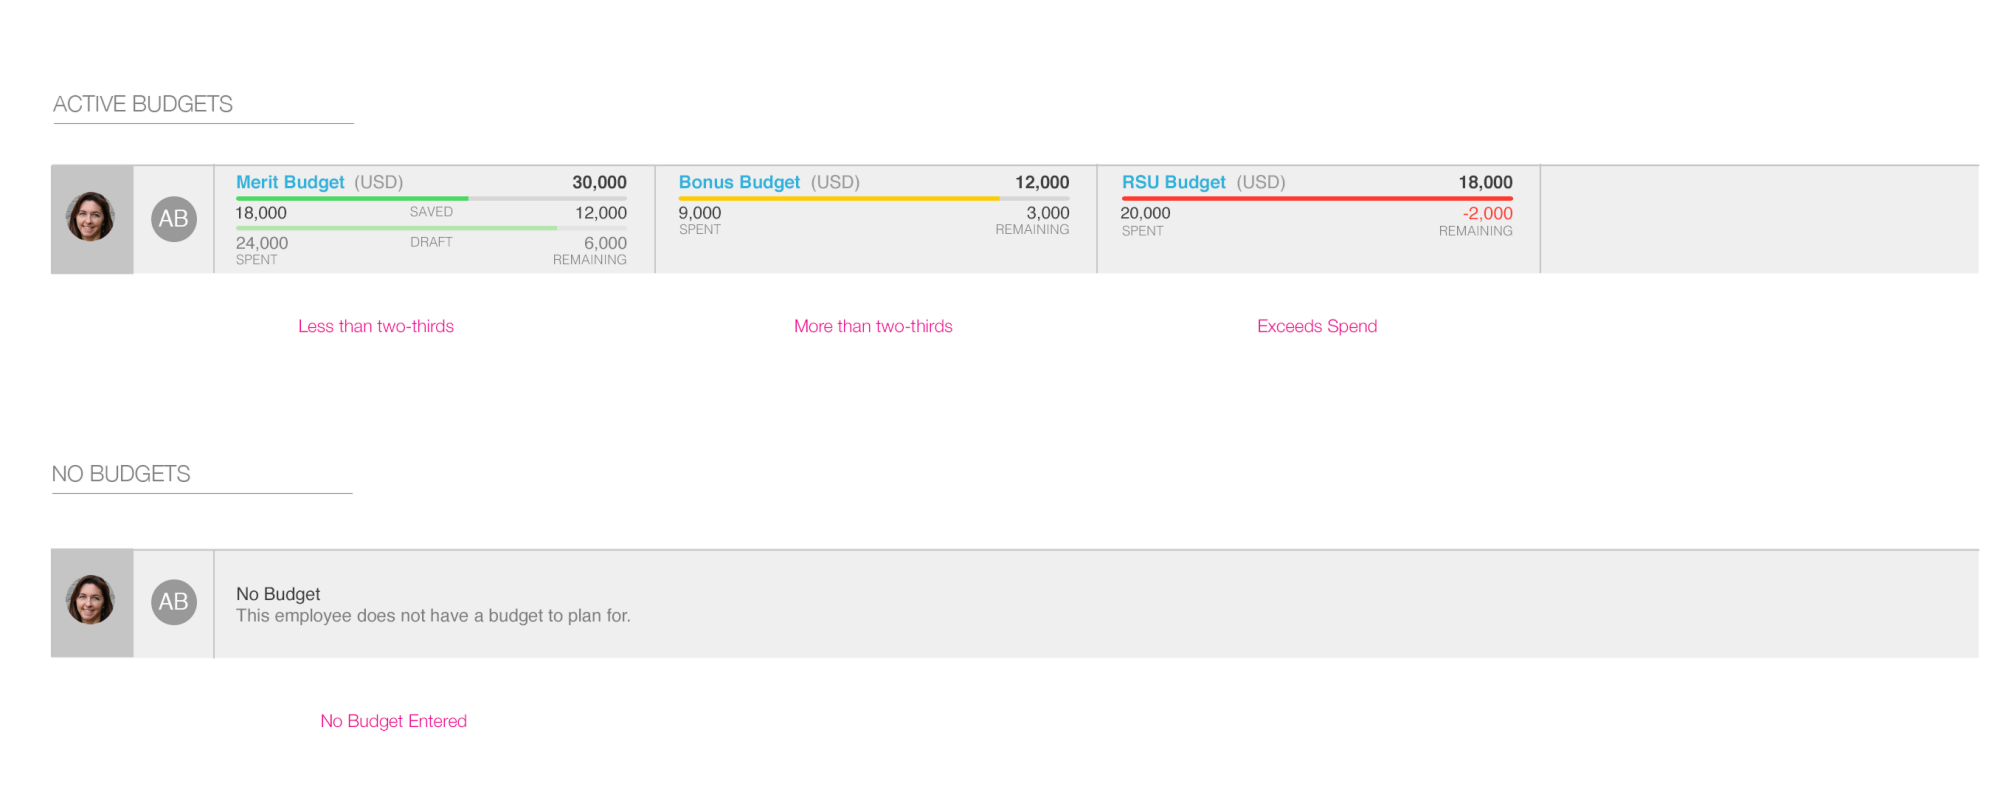Select the ACTIVE BUDGETS section heading
This screenshot has width=2000, height=806.
pyautogui.click(x=143, y=104)
